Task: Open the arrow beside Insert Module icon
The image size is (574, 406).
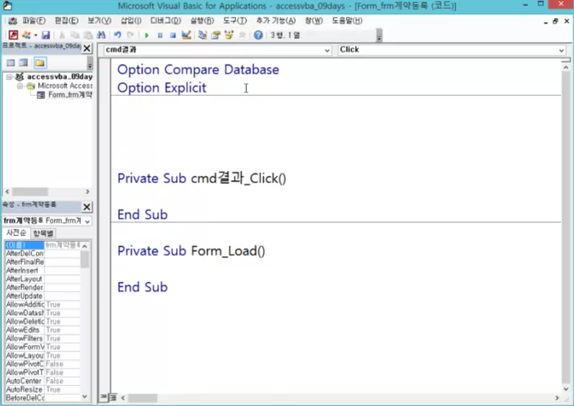Action: tap(36, 35)
